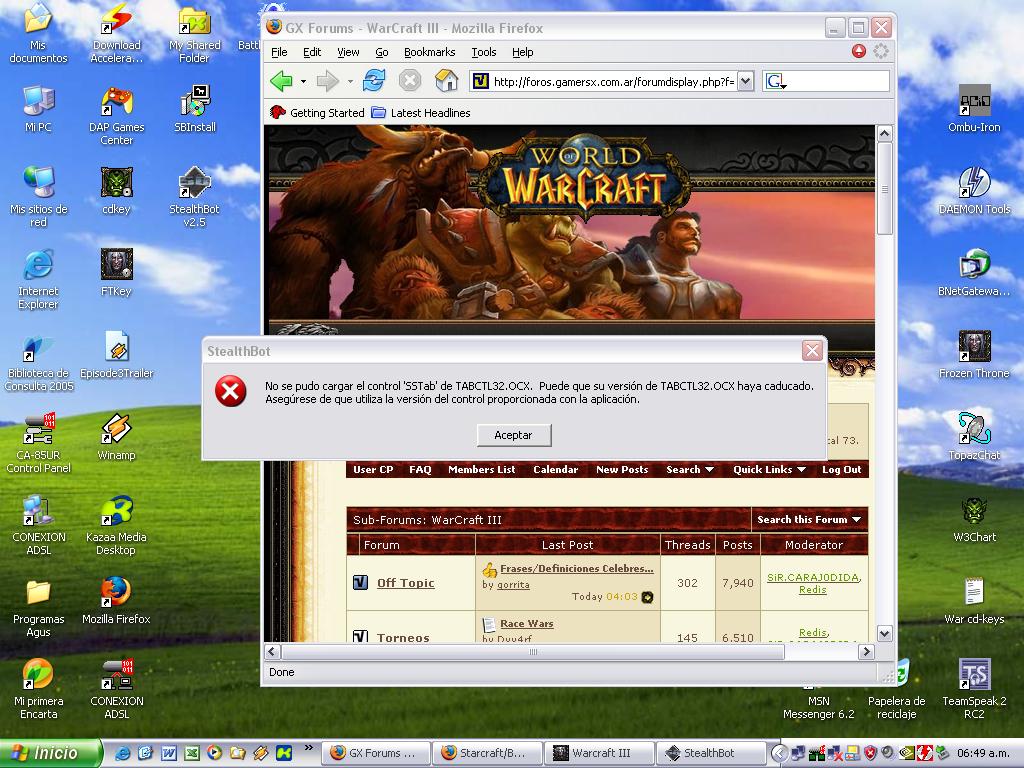The image size is (1024, 768).
Task: Select the Mi PC desktop icon
Action: pos(38,108)
